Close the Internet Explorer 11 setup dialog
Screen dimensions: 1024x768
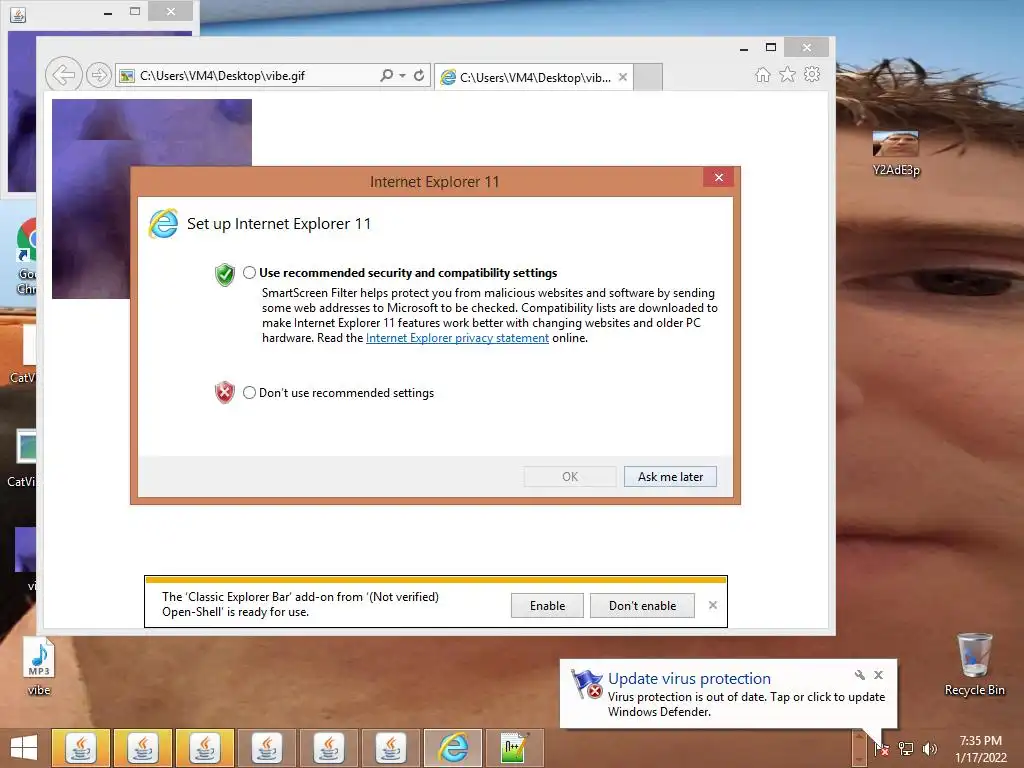coord(718,178)
